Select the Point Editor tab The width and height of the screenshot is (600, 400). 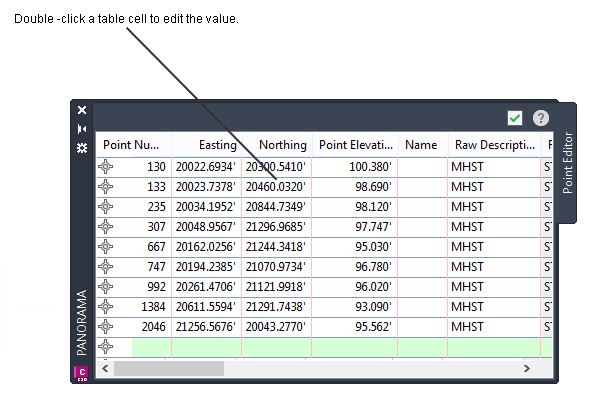click(568, 163)
